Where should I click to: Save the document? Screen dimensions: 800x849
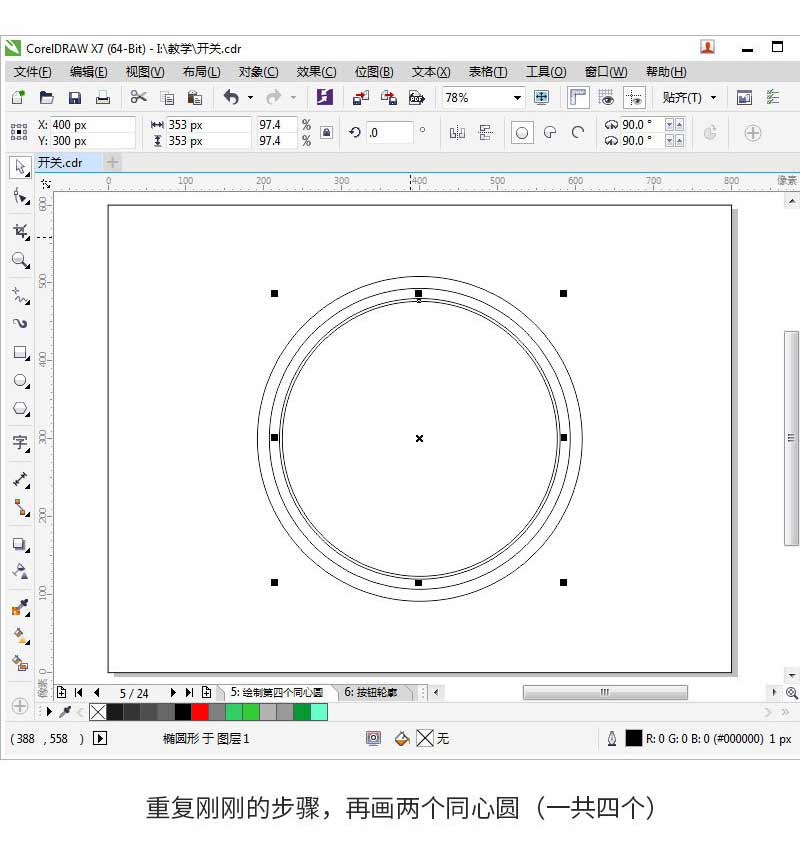[75, 97]
